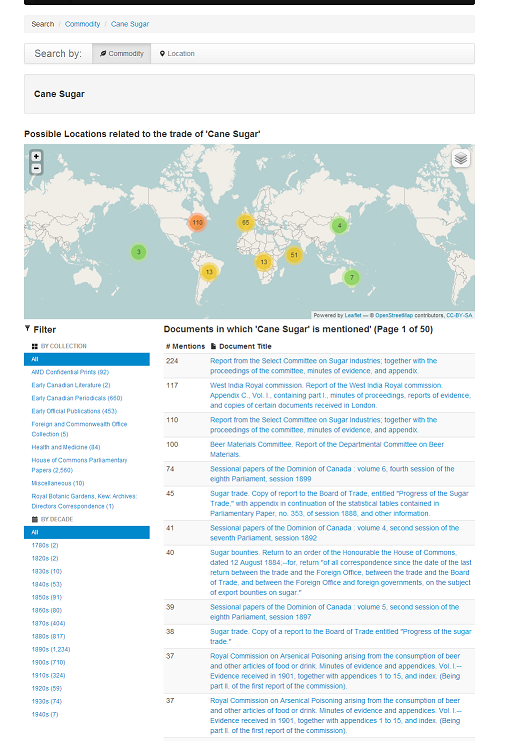Filter documents by the 1890s decade
This screenshot has width=517, height=741.
[x=51, y=649]
